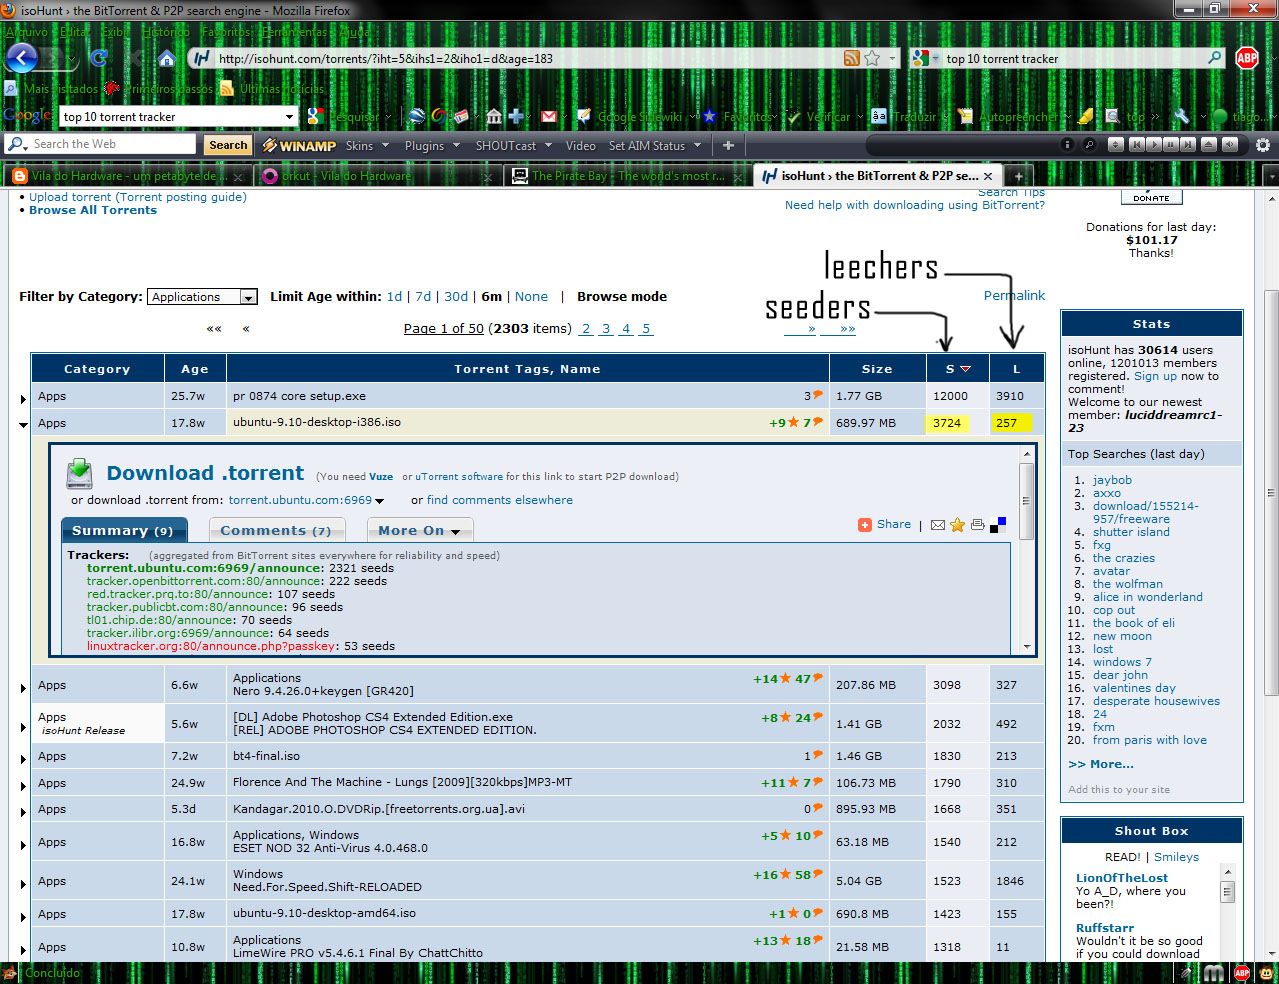This screenshot has height=984, width=1279.
Task: Sort by the S seeders column header
Action: (957, 369)
